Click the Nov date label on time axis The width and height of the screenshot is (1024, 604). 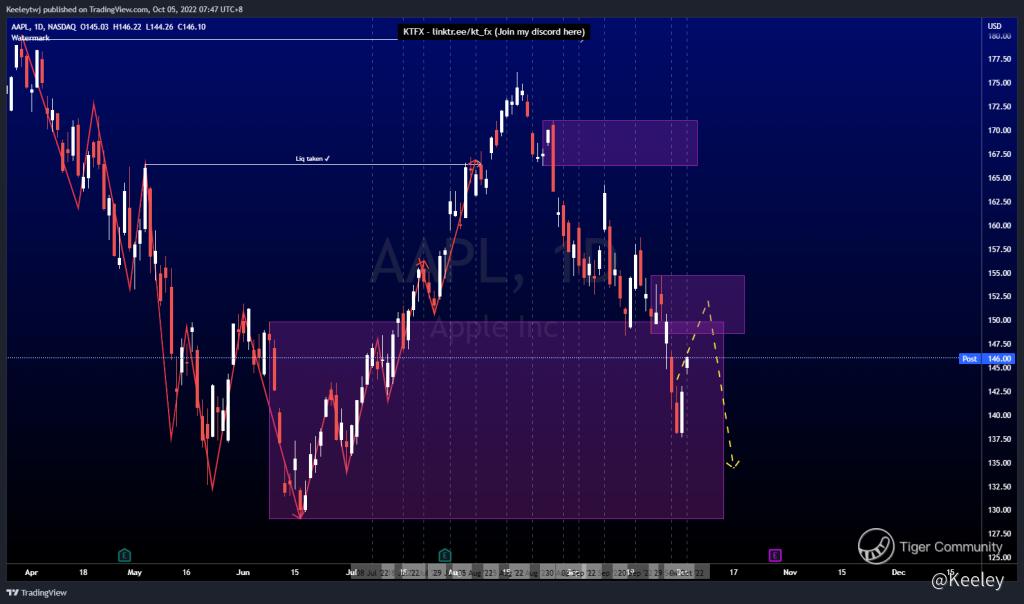click(790, 573)
